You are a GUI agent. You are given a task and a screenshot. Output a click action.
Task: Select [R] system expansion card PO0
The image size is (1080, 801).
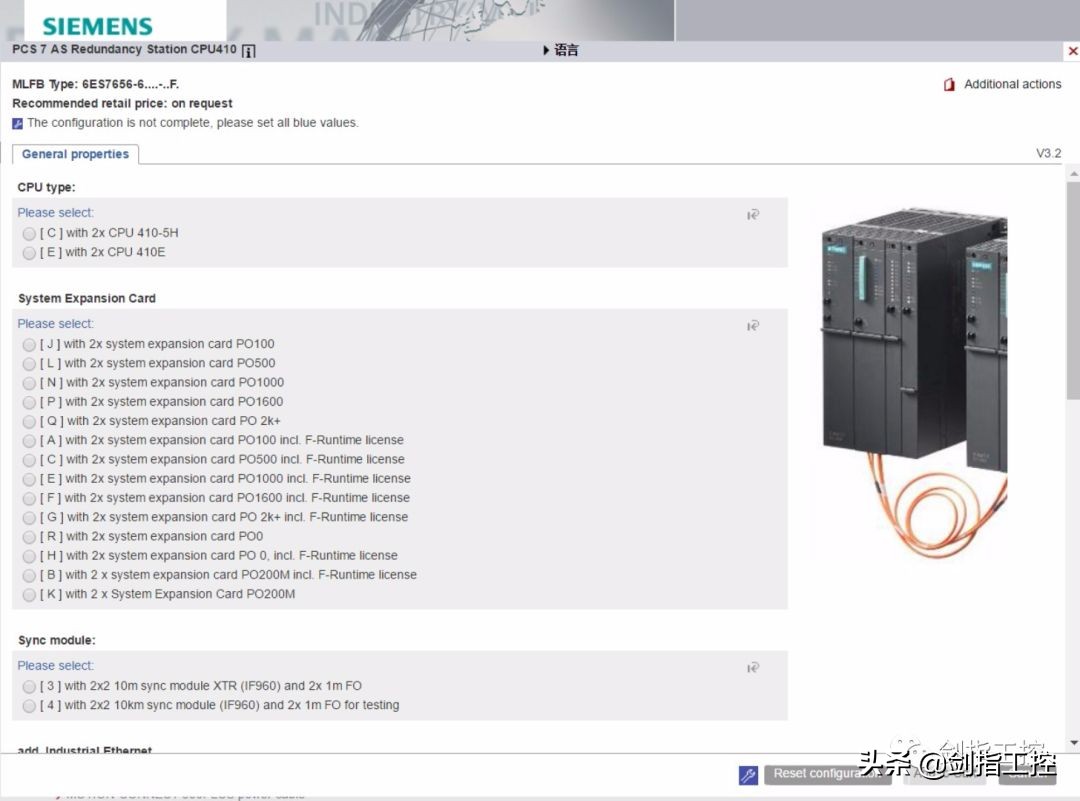[29, 537]
